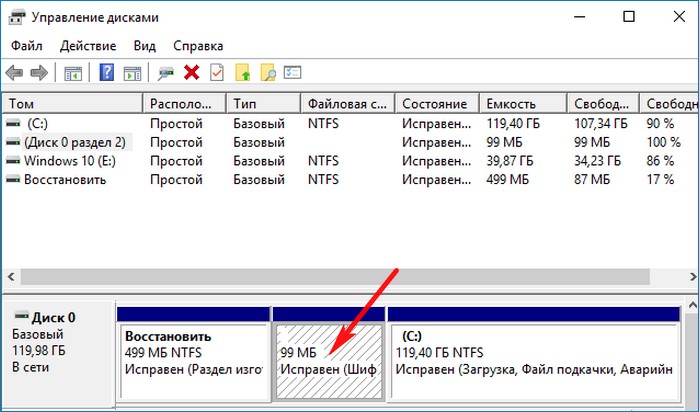The image size is (699, 412).
Task: Toggle the action pane toolbar icon
Action: (x=132, y=73)
